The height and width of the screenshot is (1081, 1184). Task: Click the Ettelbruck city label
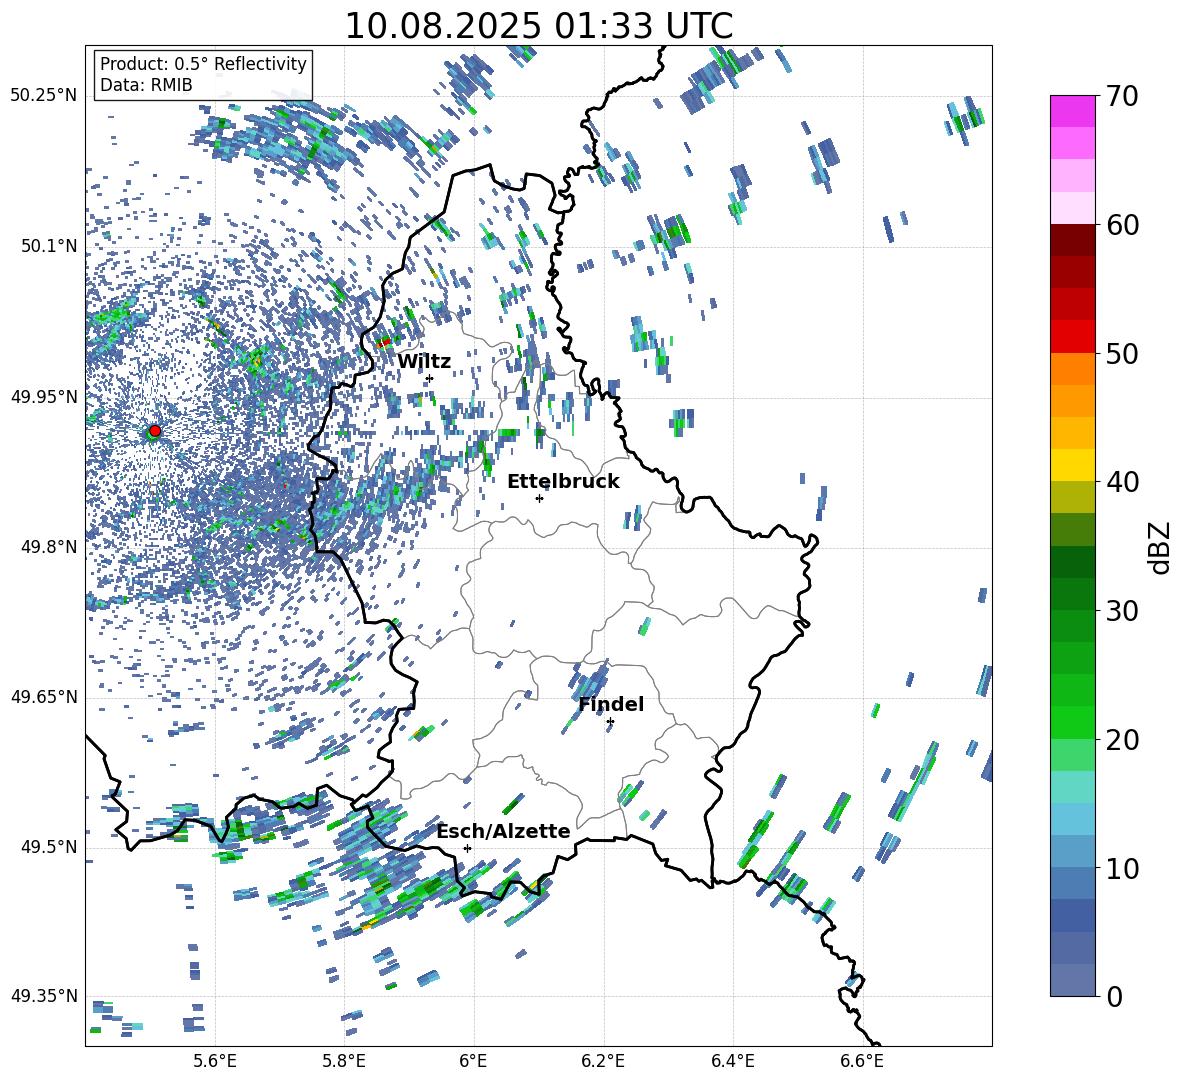point(563,482)
